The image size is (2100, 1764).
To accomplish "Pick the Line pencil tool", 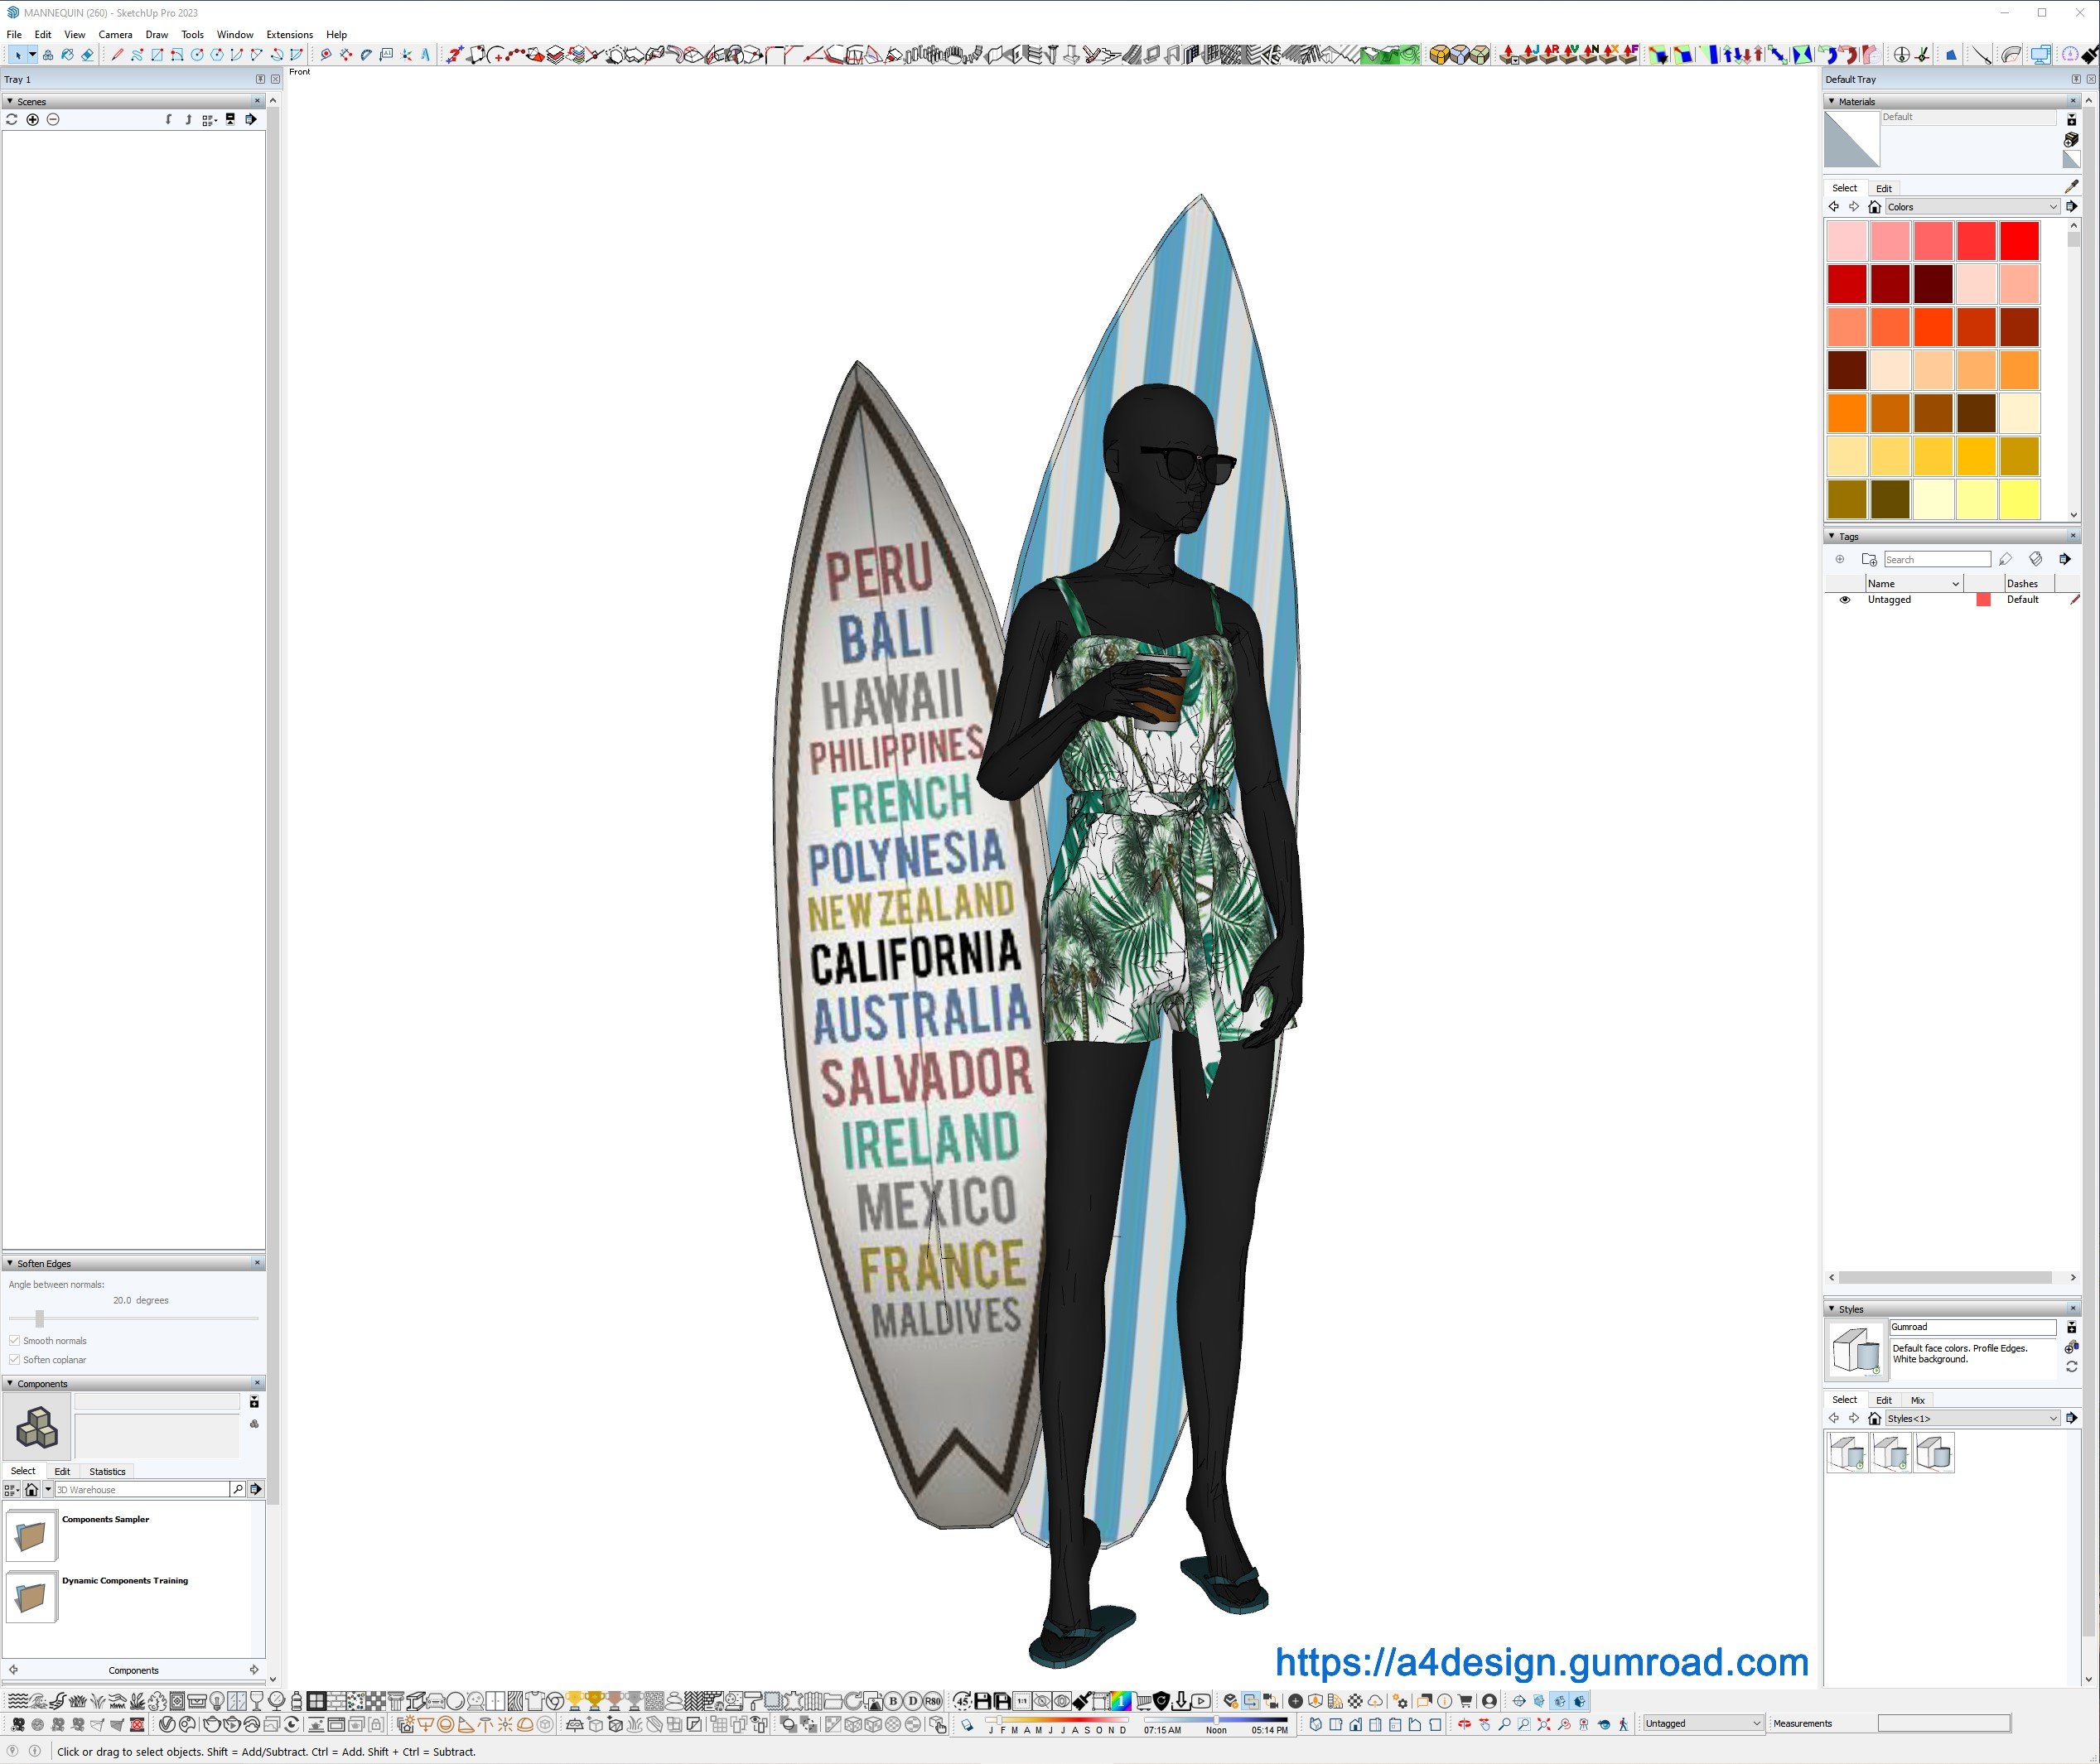I will tap(117, 55).
